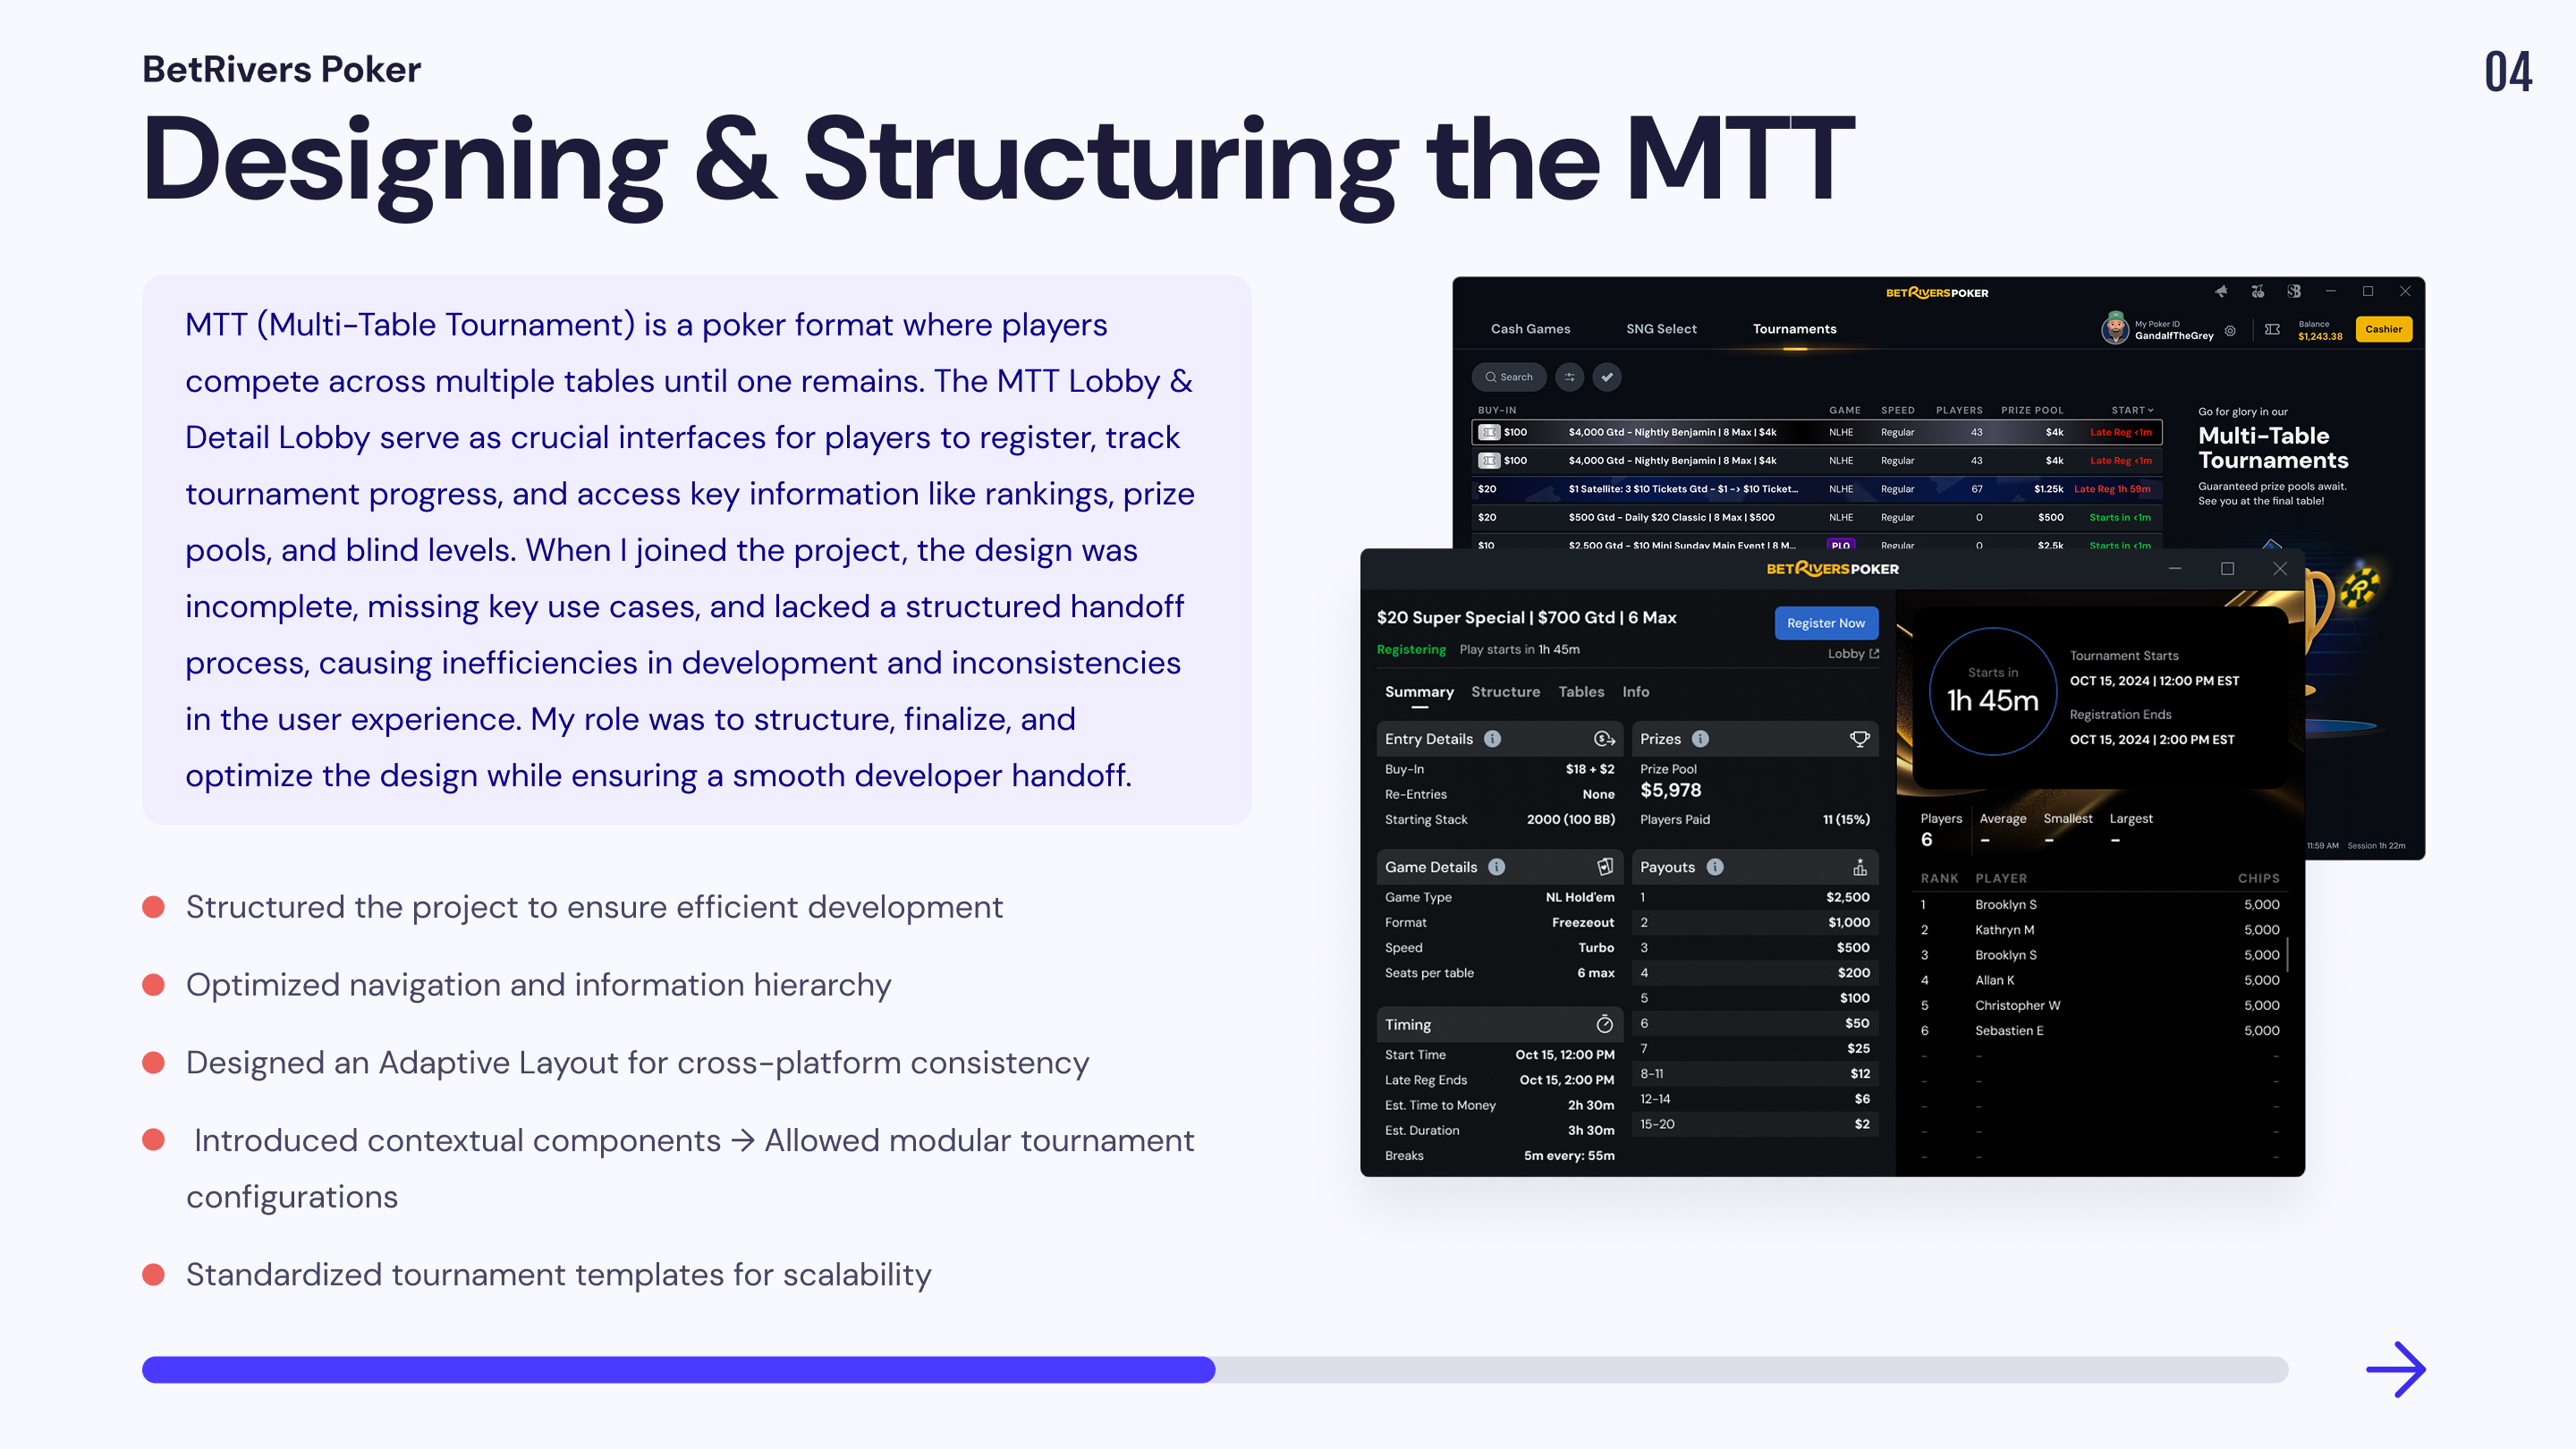Toggle the checkmark filter button
This screenshot has height=1449, width=2576.
click(x=1607, y=377)
